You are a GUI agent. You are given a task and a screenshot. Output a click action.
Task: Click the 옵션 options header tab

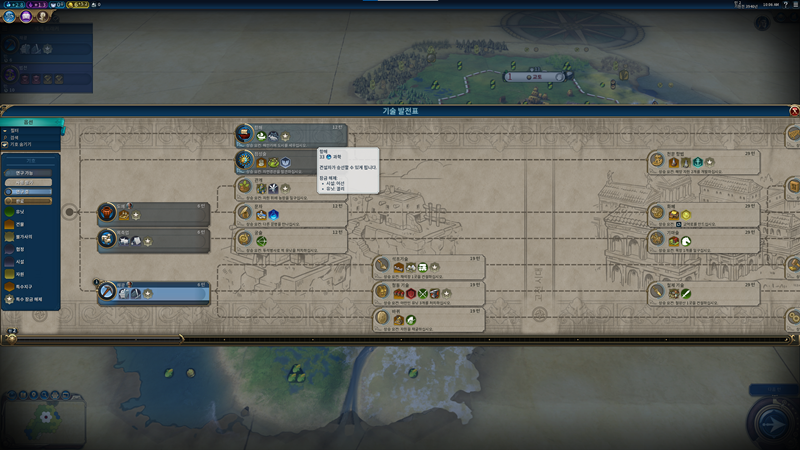[31, 122]
